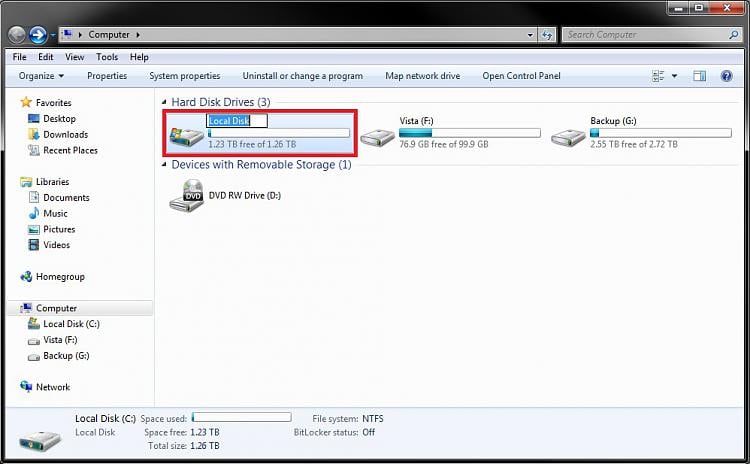This screenshot has width=750, height=464.
Task: Click the Back navigation arrow
Action: click(x=17, y=34)
